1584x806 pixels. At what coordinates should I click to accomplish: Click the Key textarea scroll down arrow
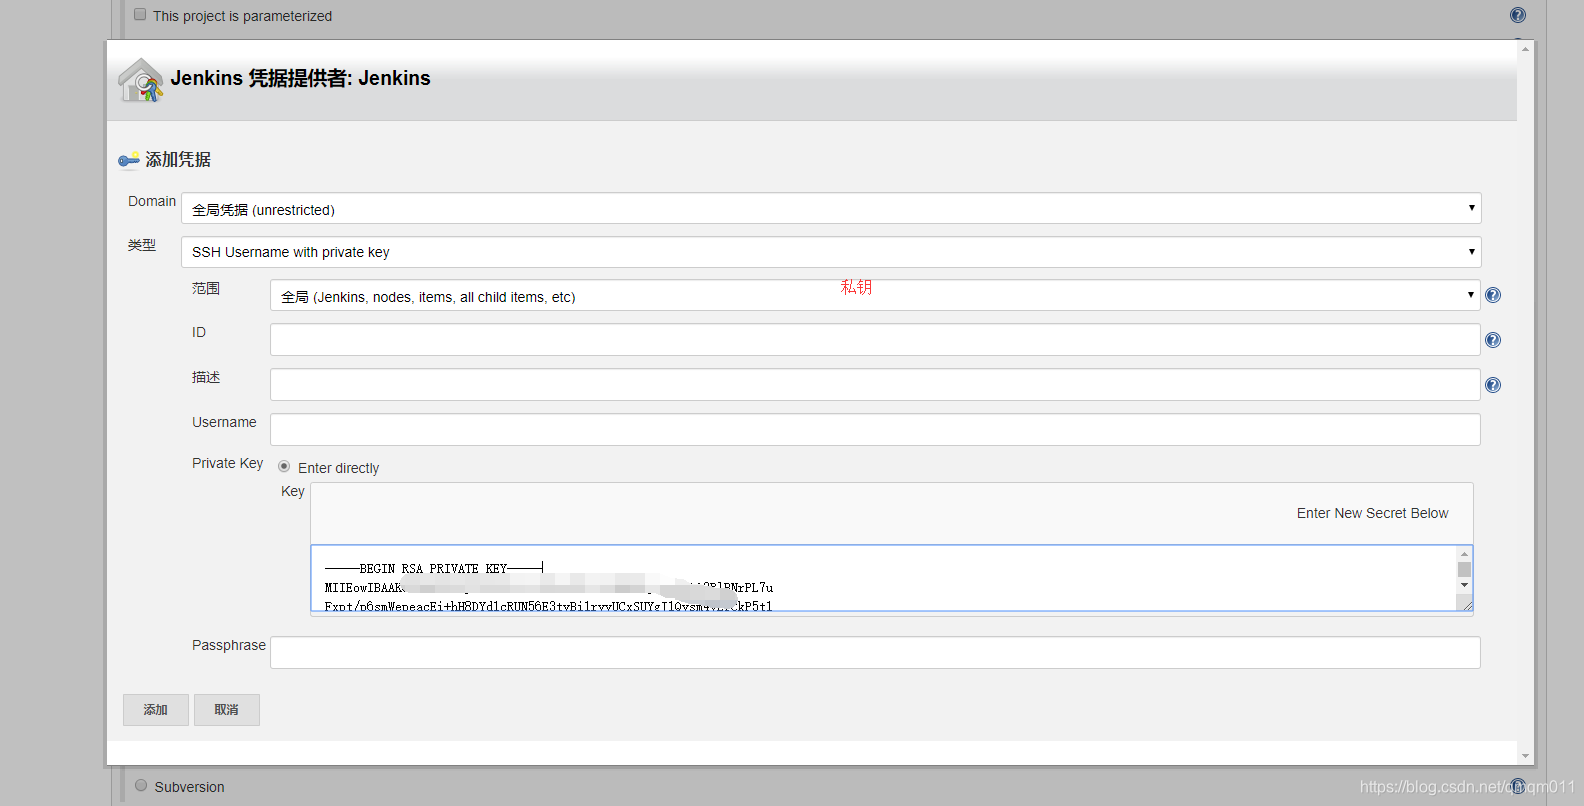pyautogui.click(x=1464, y=585)
